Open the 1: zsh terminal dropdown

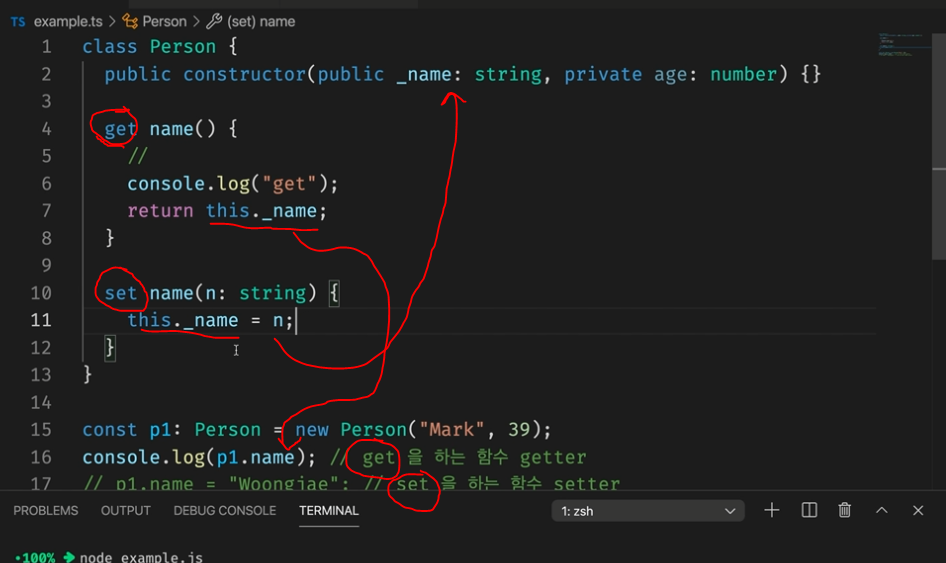[647, 511]
